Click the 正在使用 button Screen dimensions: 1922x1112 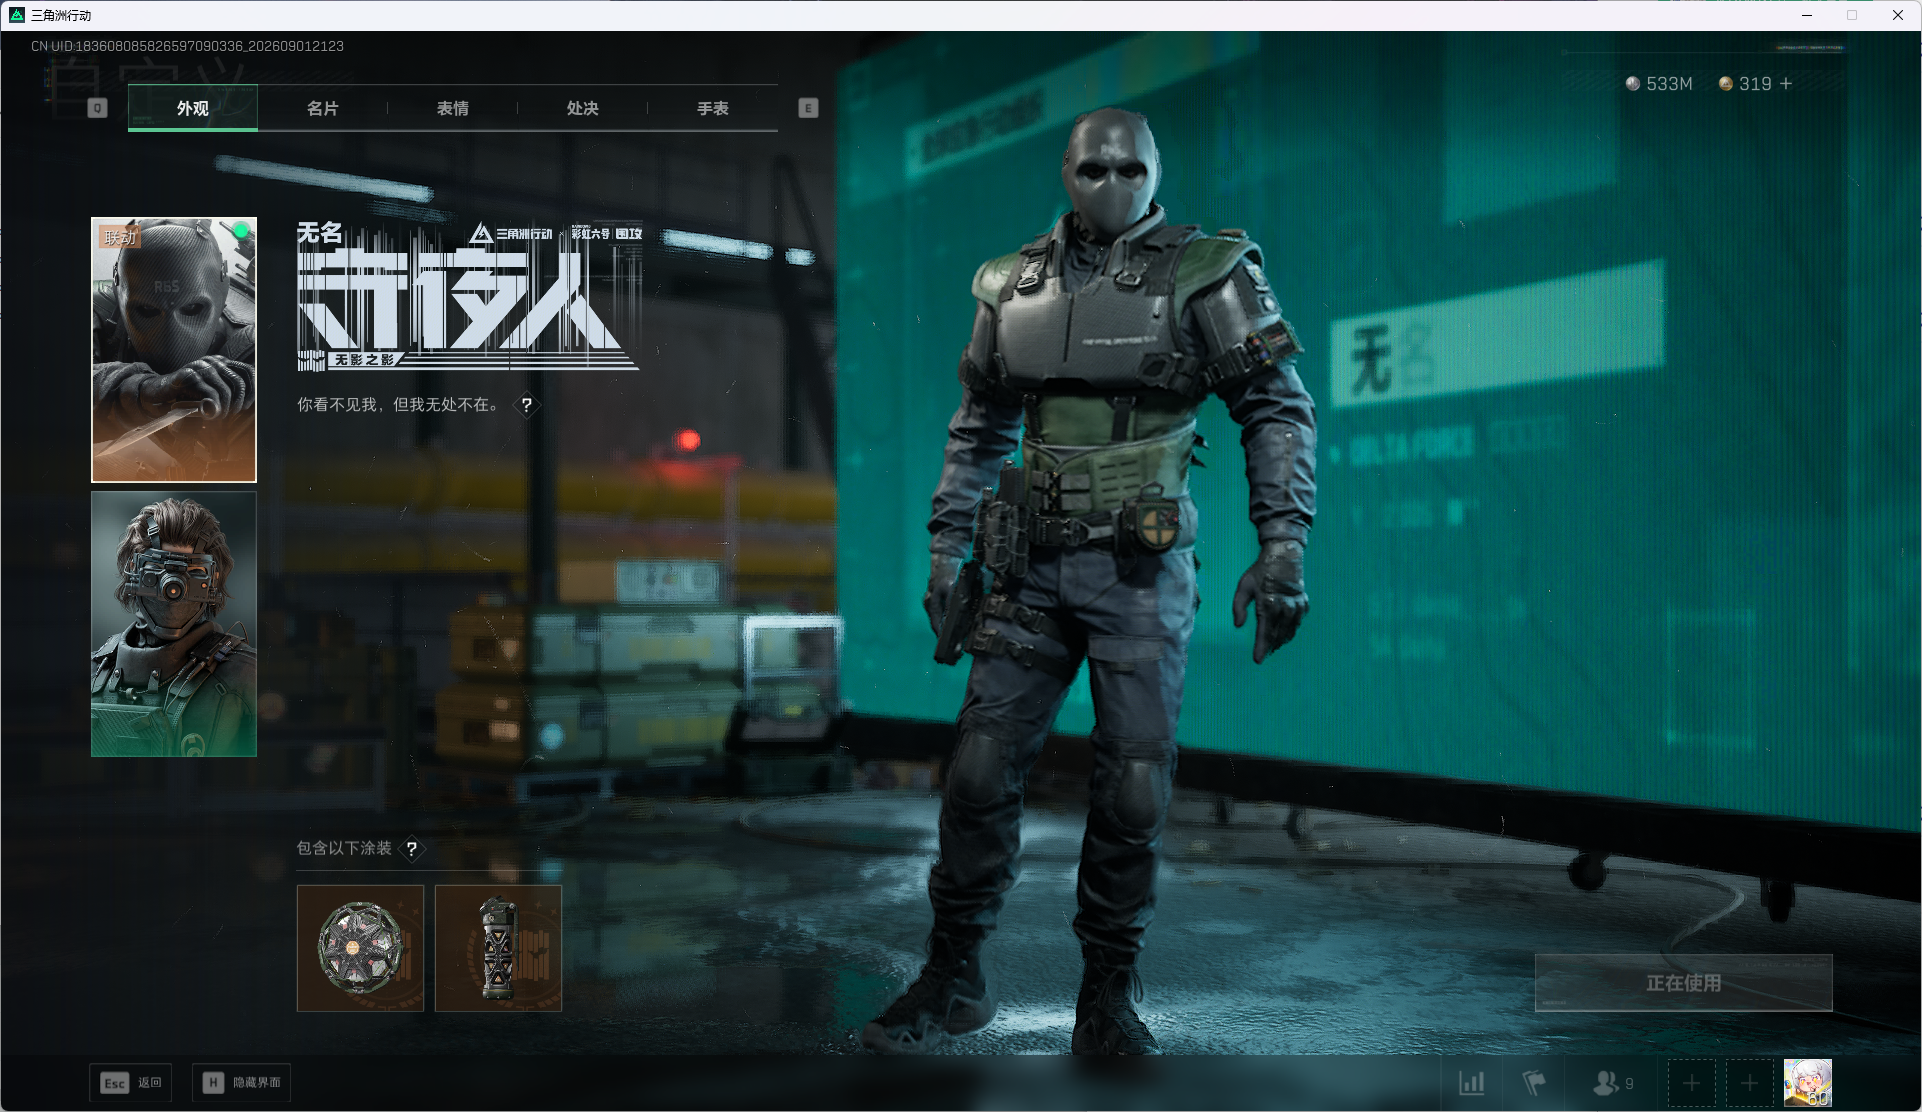[1684, 983]
